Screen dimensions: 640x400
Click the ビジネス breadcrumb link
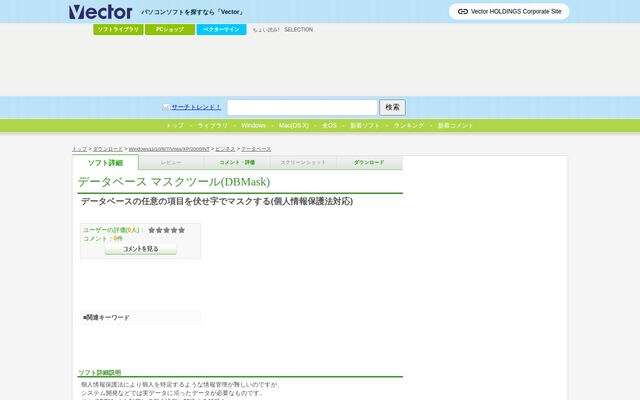pyautogui.click(x=225, y=149)
